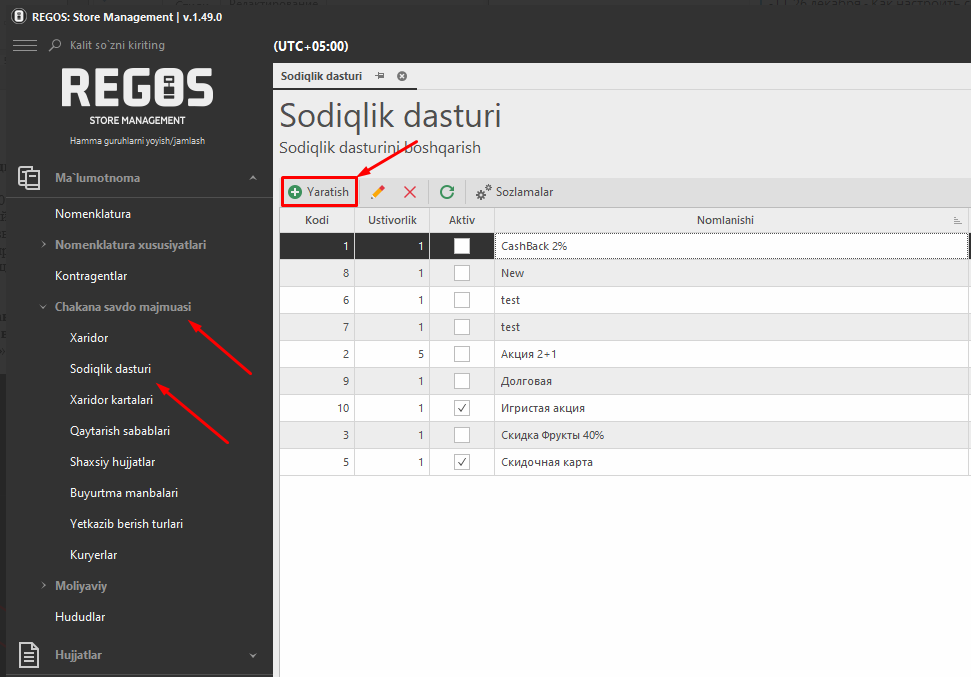Select the New program name cell
The width and height of the screenshot is (971, 677).
[x=733, y=273]
